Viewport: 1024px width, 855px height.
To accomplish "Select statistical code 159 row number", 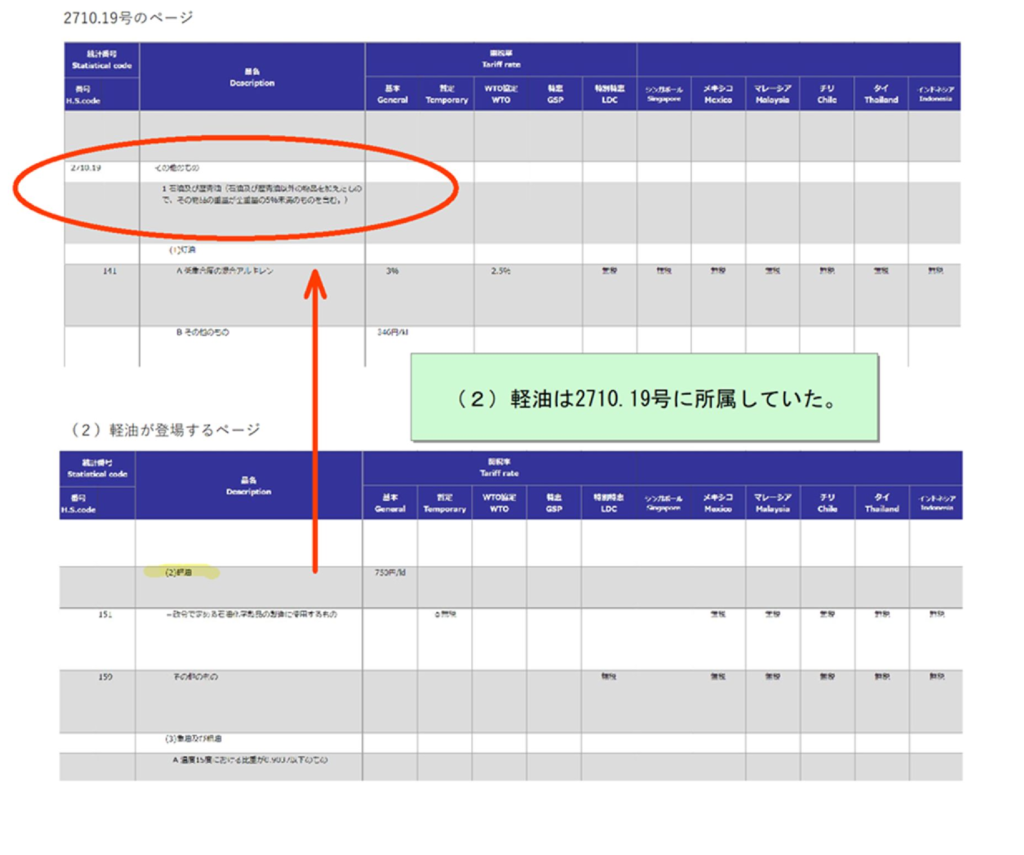I will click(x=104, y=677).
